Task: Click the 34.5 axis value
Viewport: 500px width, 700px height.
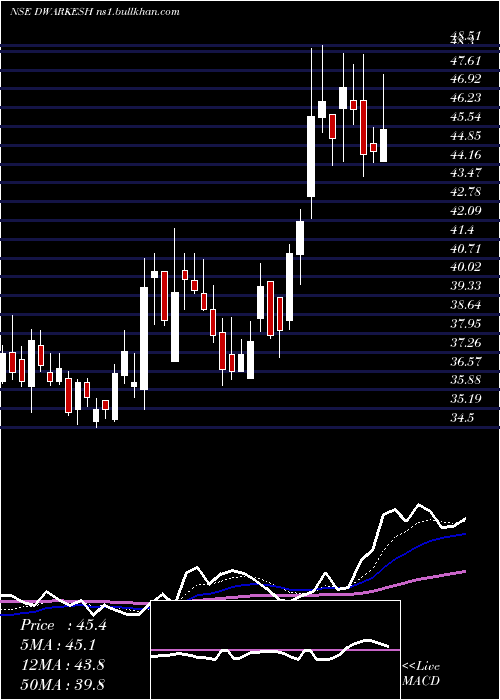Action: point(462,418)
